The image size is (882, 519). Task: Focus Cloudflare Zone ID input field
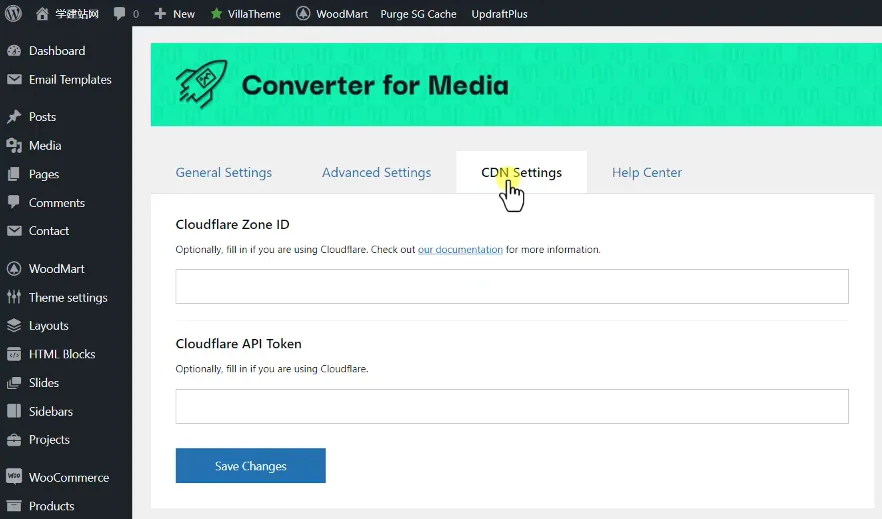pyautogui.click(x=512, y=286)
